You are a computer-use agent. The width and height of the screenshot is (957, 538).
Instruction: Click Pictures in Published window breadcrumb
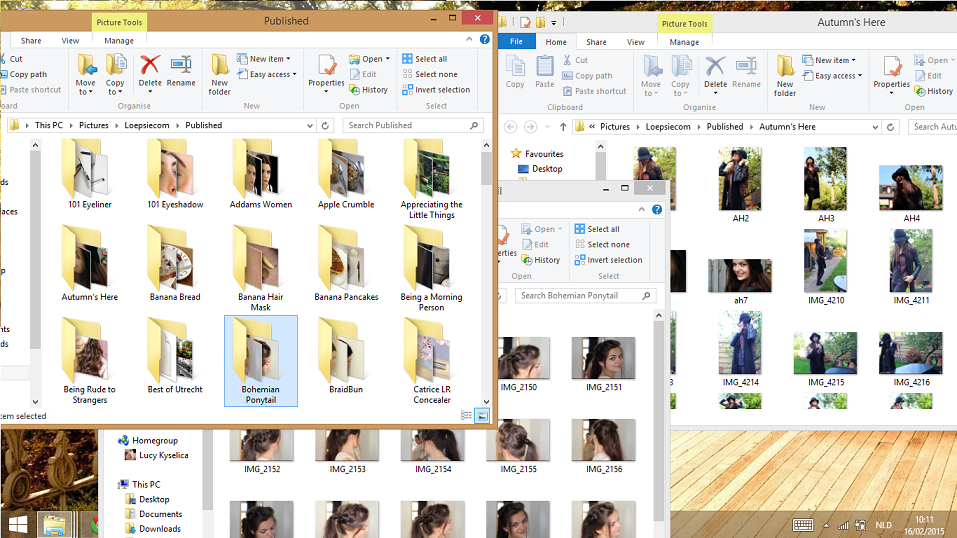94,125
